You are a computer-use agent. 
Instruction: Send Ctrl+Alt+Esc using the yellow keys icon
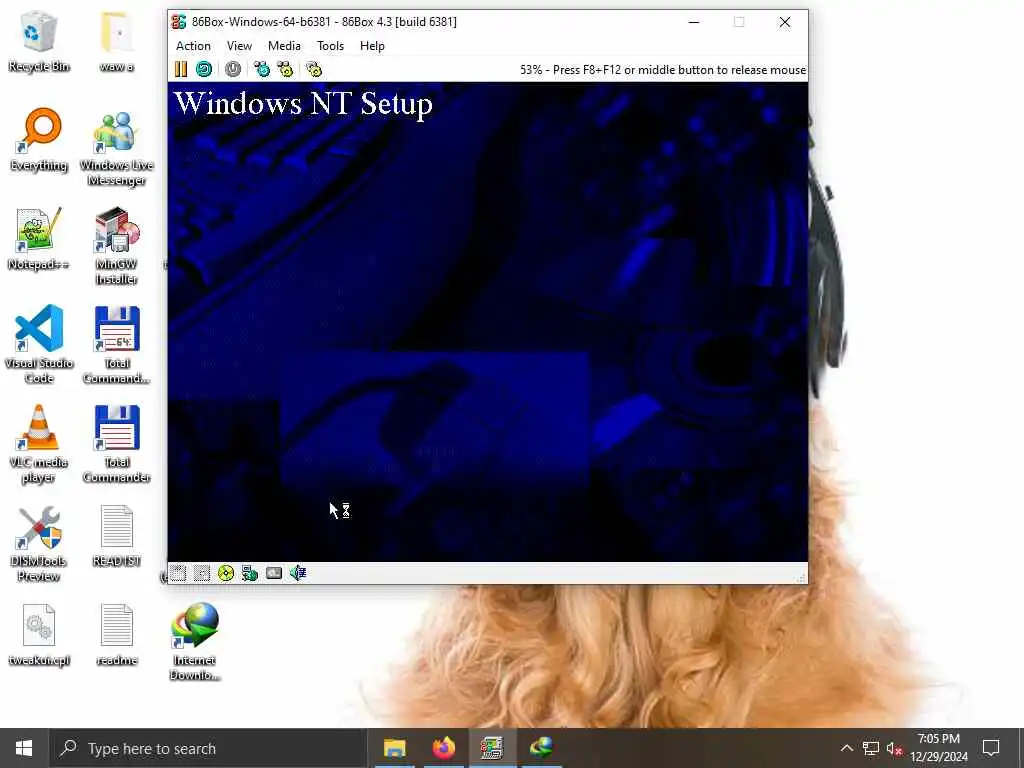coord(285,69)
